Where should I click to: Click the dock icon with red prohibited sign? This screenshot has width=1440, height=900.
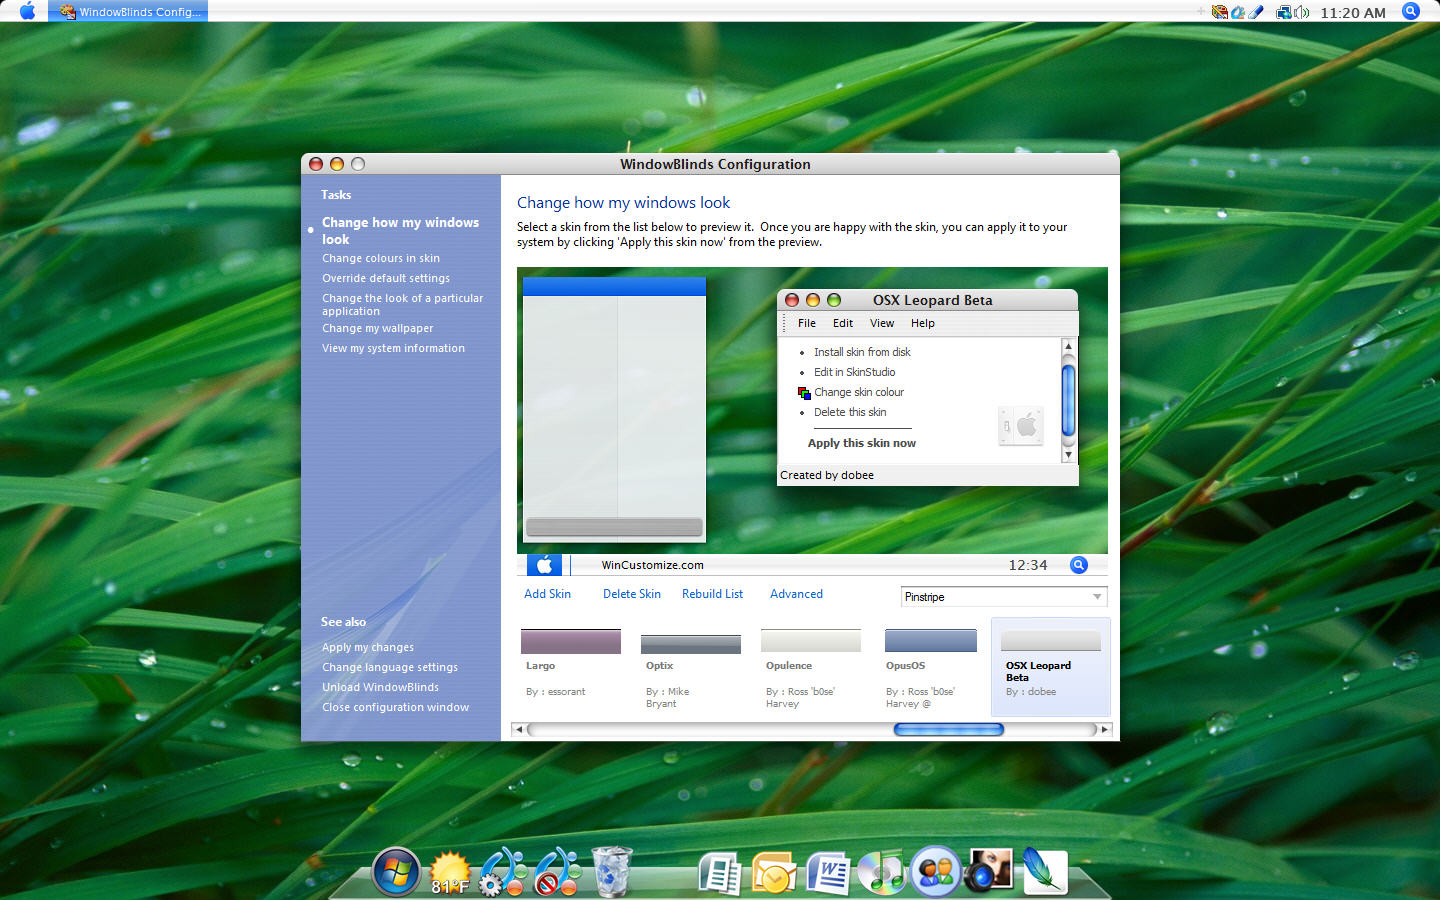coord(557,872)
